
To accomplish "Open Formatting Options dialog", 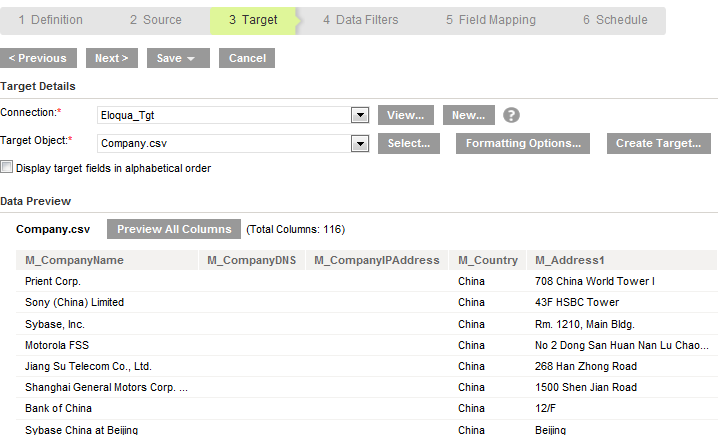I will coord(522,143).
